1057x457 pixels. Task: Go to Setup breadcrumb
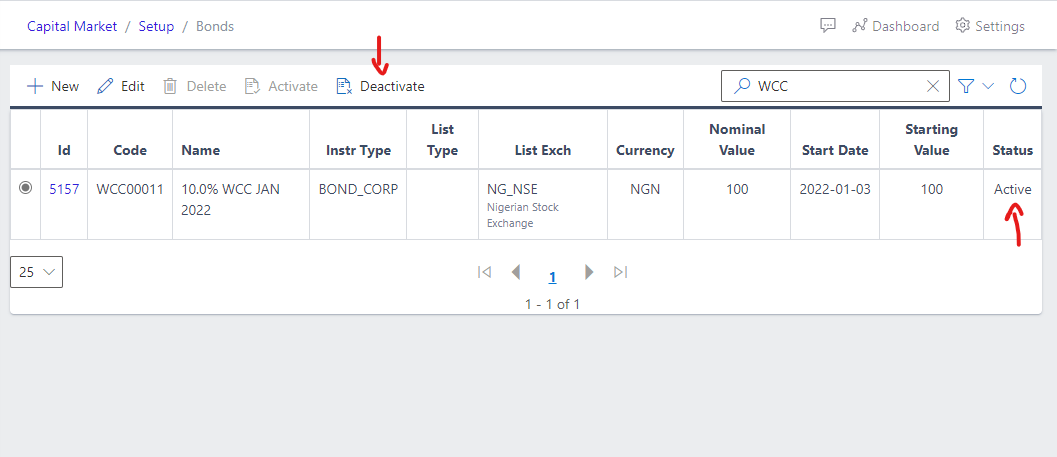point(156,26)
